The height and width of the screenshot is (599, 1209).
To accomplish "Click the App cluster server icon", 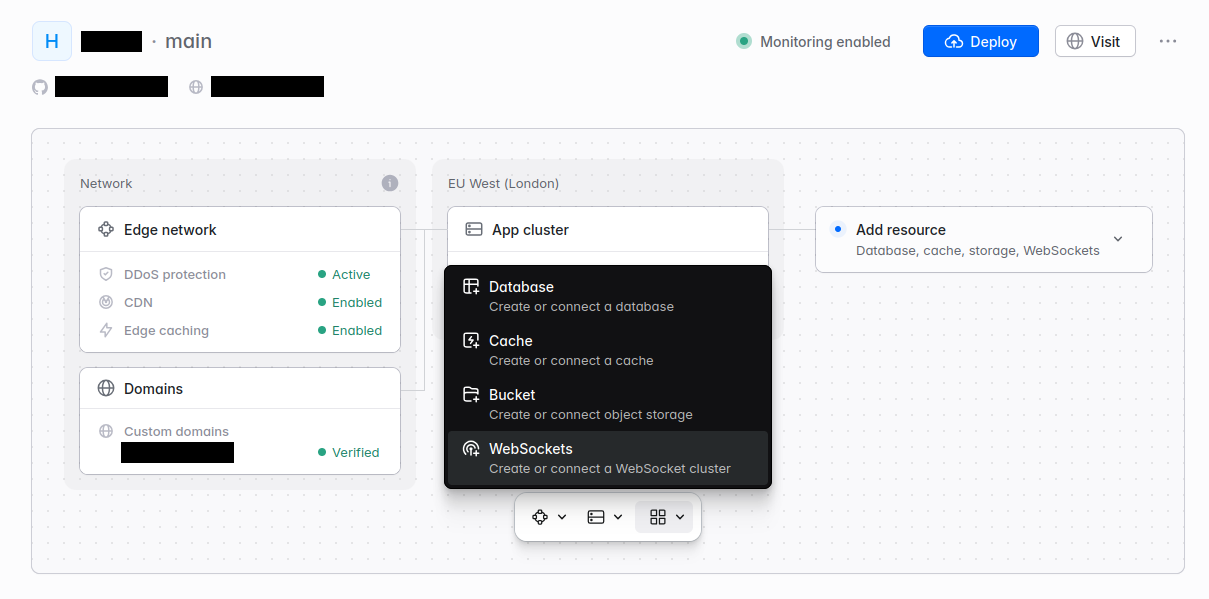I will (474, 230).
